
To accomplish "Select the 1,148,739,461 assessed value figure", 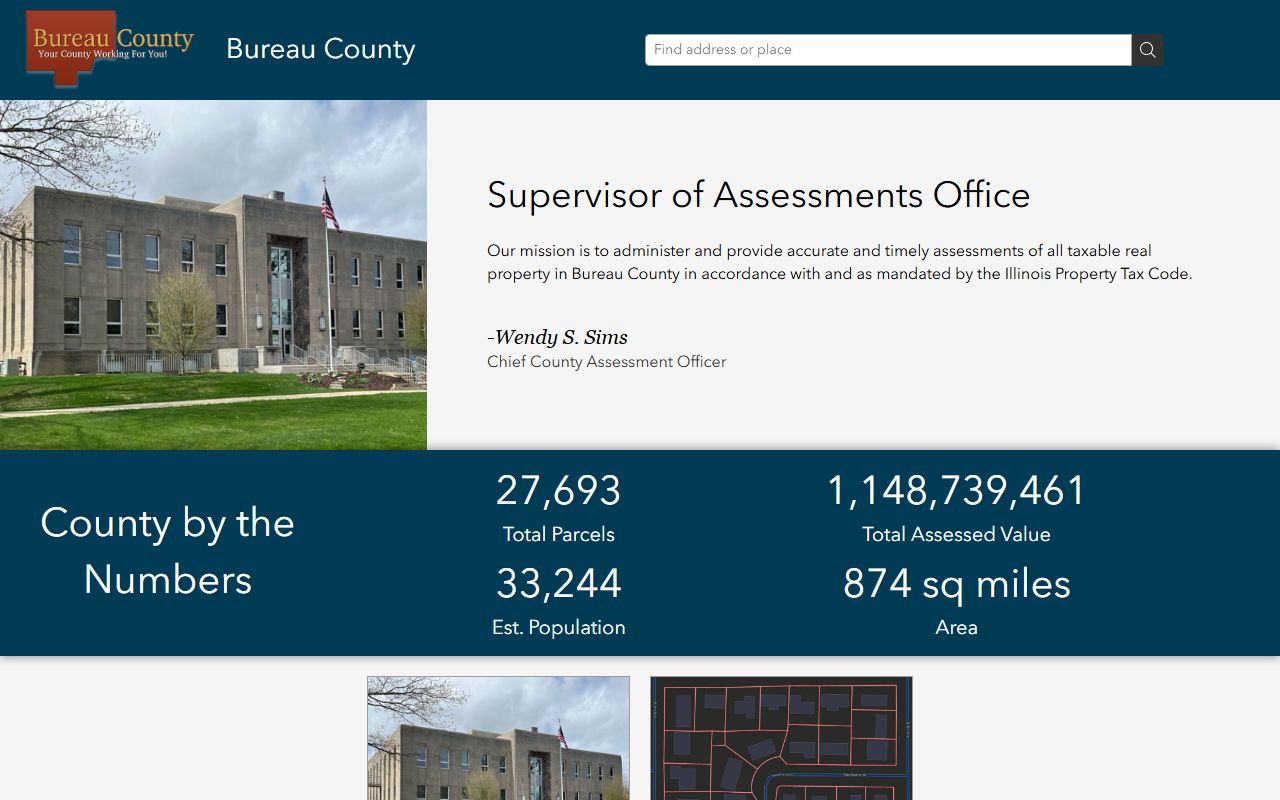I will [x=956, y=491].
